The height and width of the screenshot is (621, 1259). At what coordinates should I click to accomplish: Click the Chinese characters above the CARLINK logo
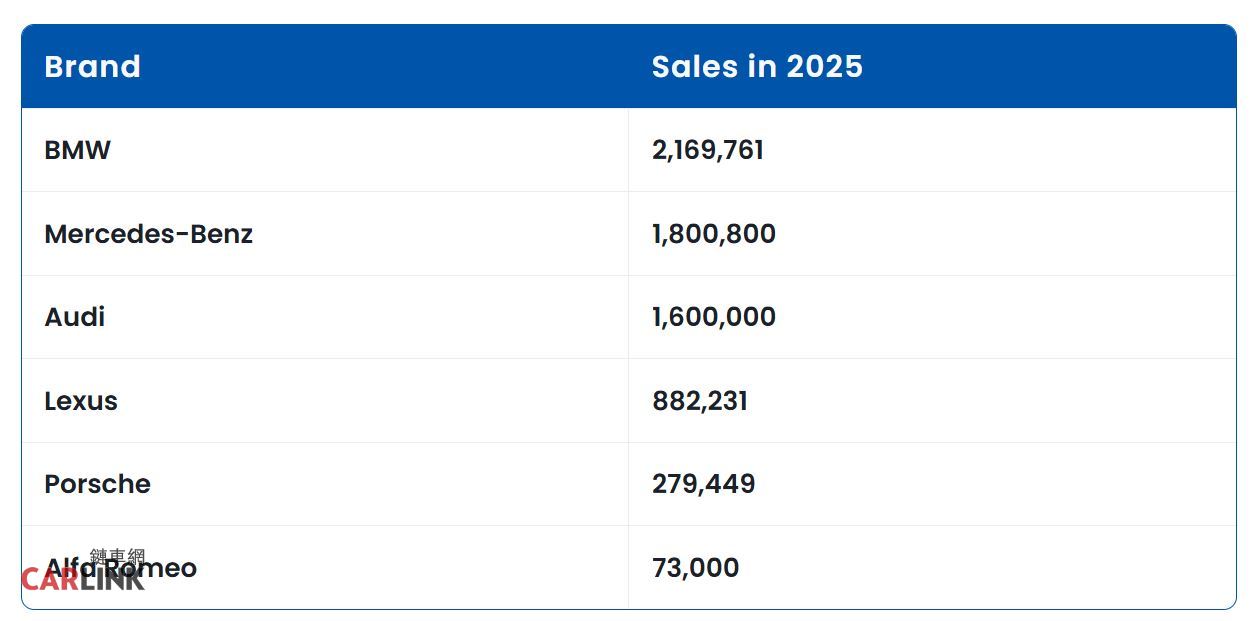pos(117,556)
